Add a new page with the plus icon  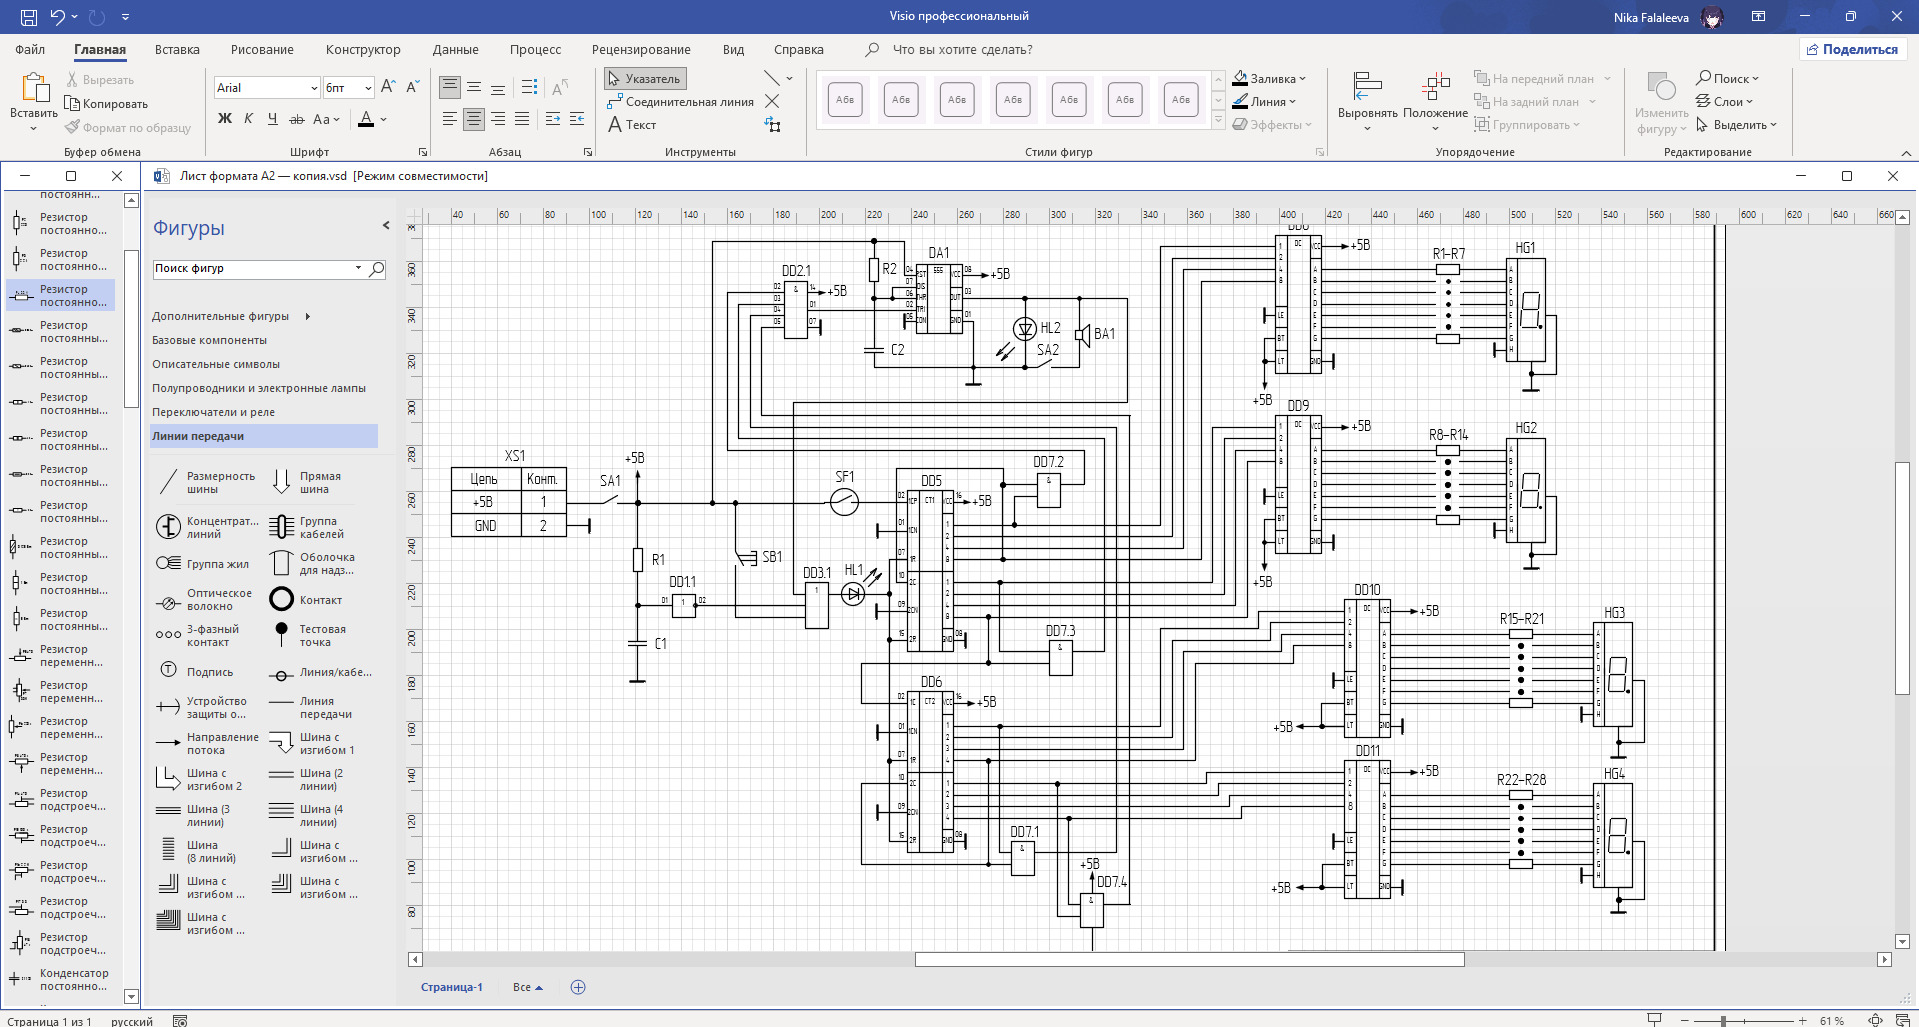click(x=578, y=987)
